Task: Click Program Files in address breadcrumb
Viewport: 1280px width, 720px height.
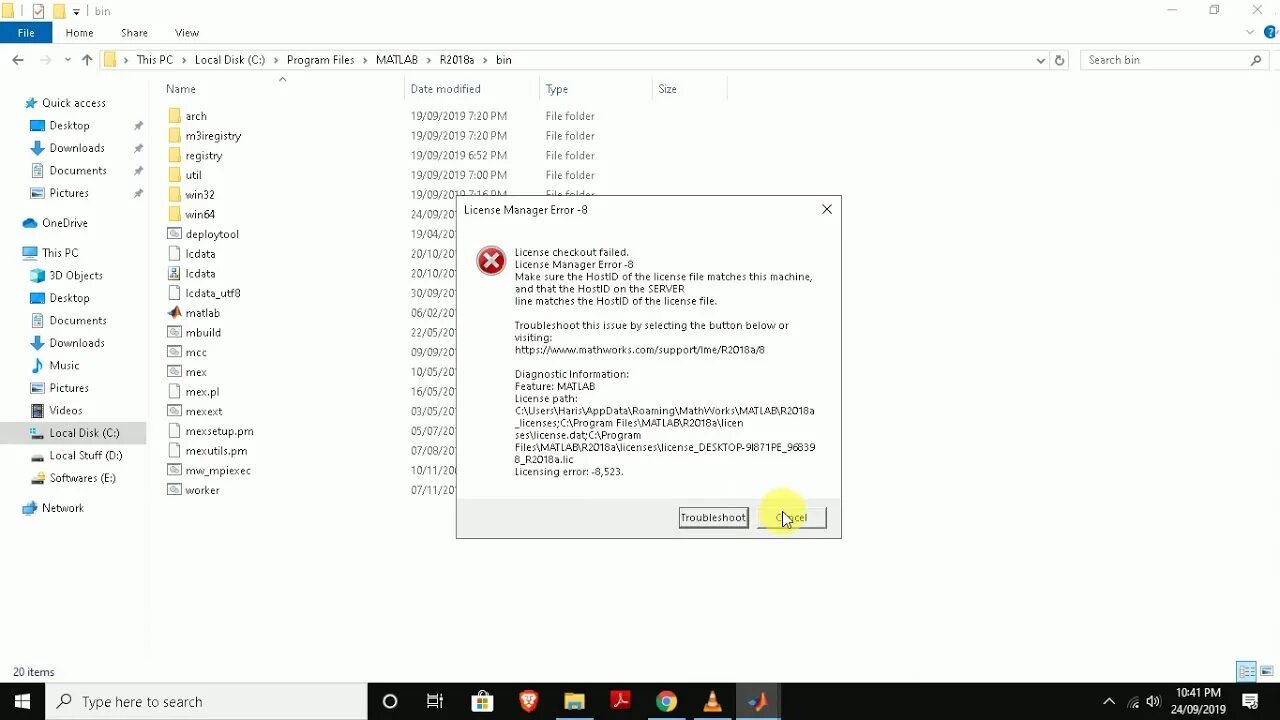Action: [x=321, y=60]
